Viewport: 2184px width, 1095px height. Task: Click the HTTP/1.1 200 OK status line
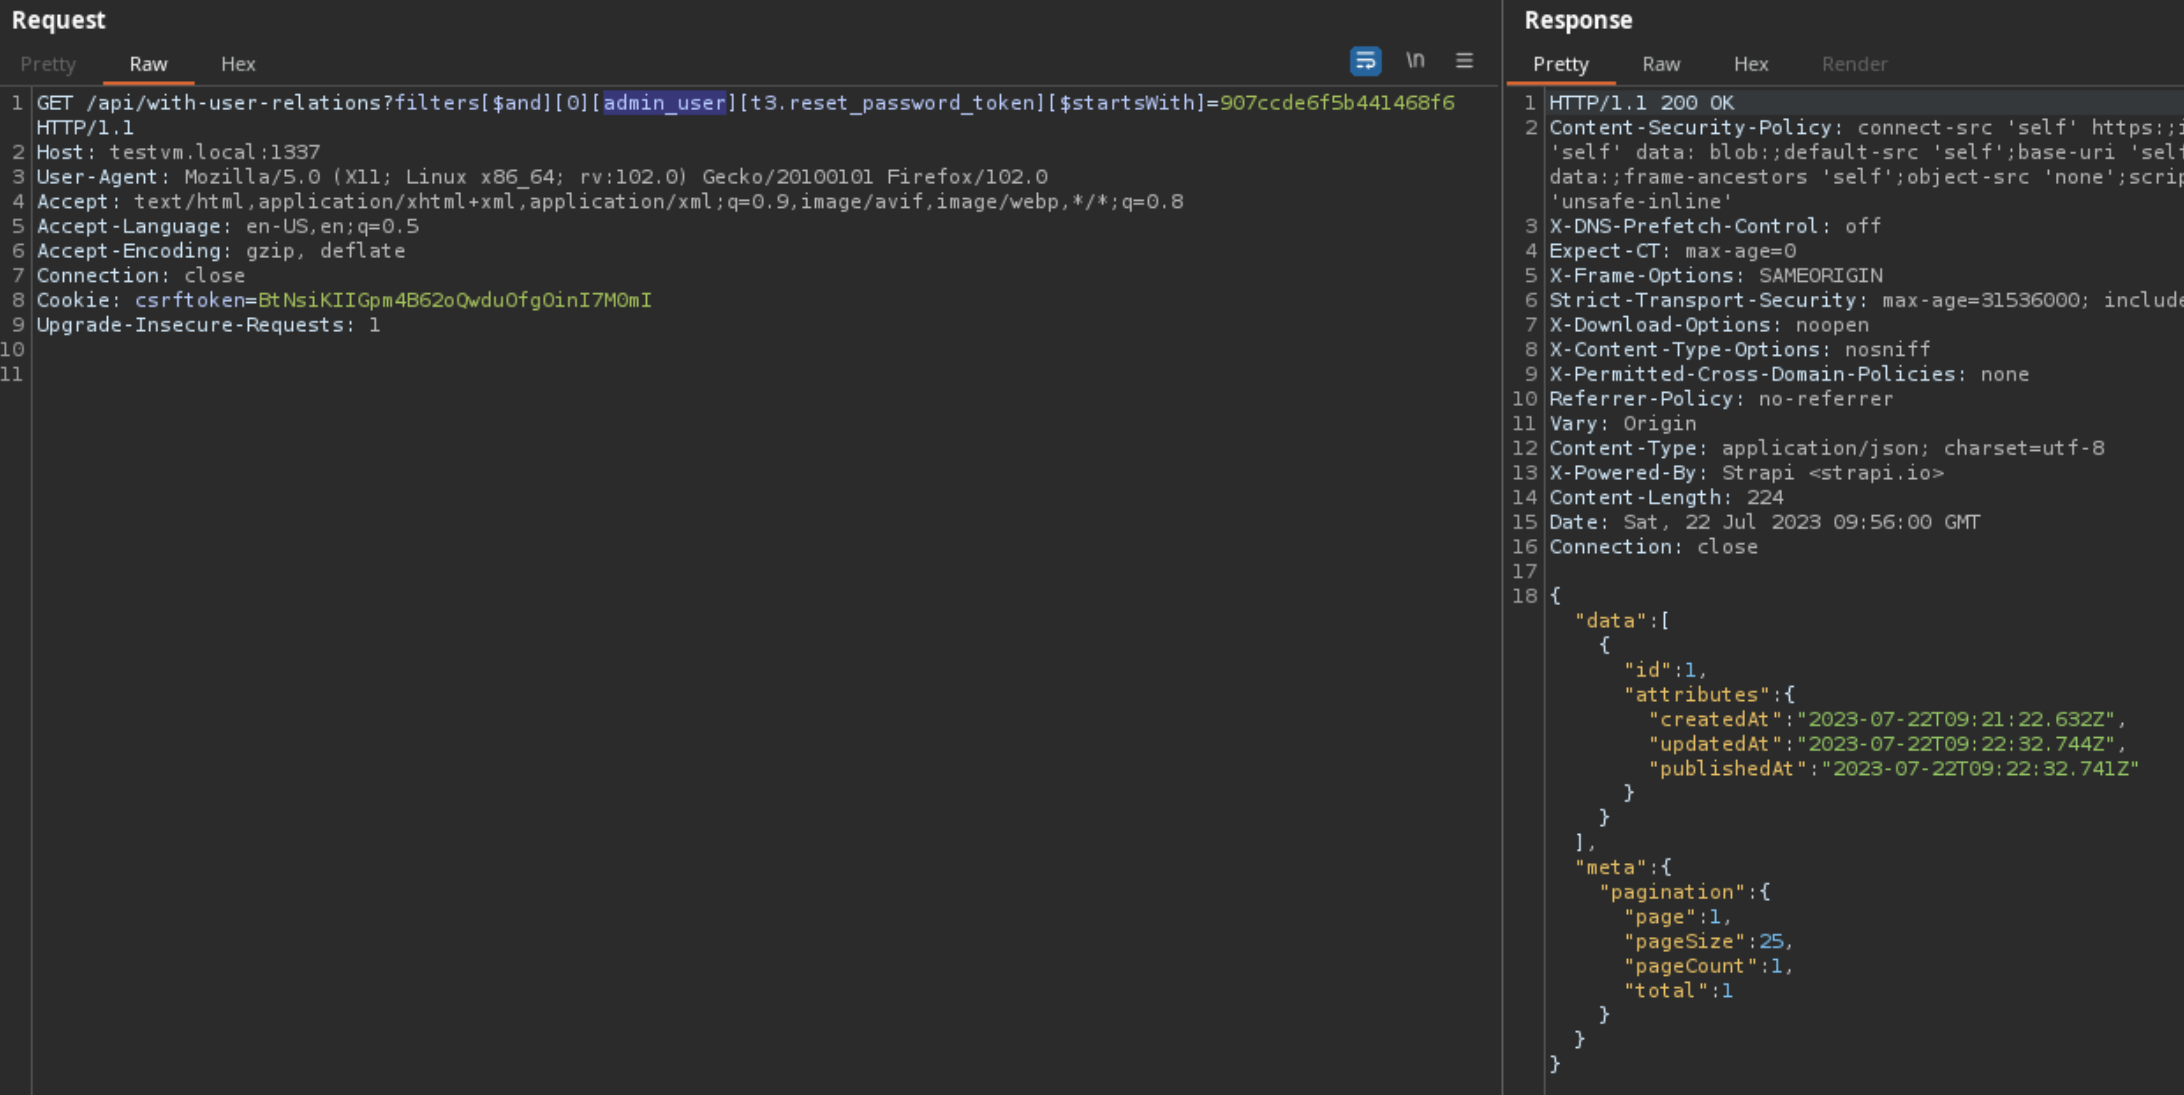[x=1642, y=103]
